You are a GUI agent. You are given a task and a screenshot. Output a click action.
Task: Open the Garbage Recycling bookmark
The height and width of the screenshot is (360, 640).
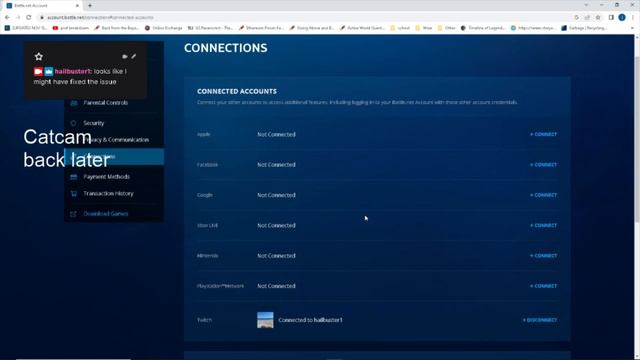click(x=584, y=28)
